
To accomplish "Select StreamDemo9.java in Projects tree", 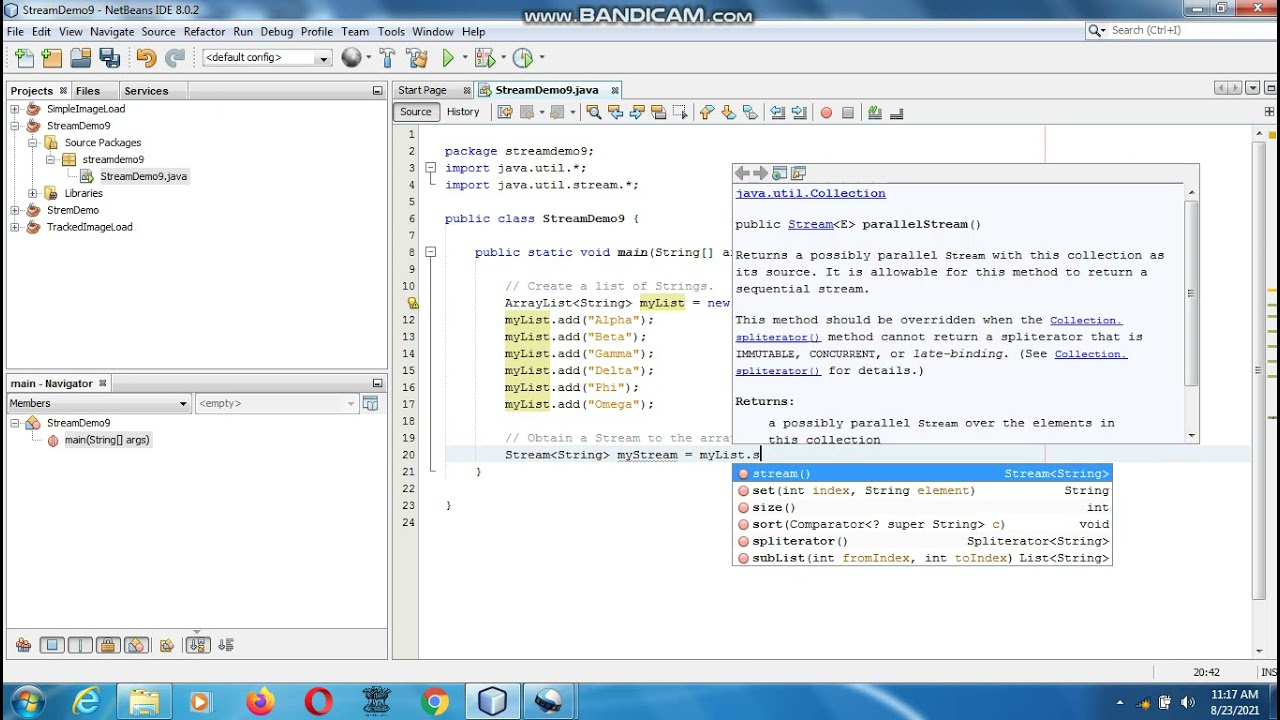I will pyautogui.click(x=143, y=176).
